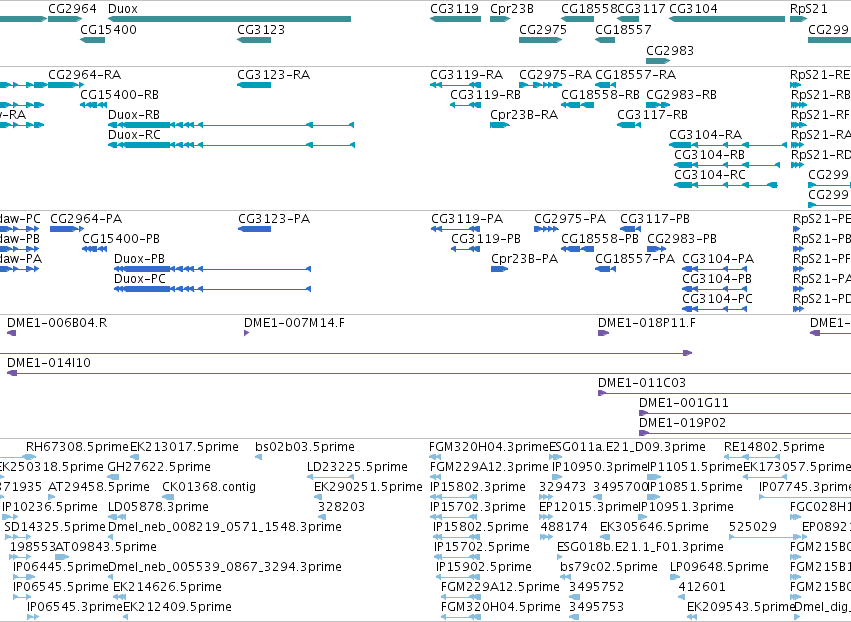Select the CG18558-RB transcript label
This screenshot has height=622, width=851.
[600, 94]
